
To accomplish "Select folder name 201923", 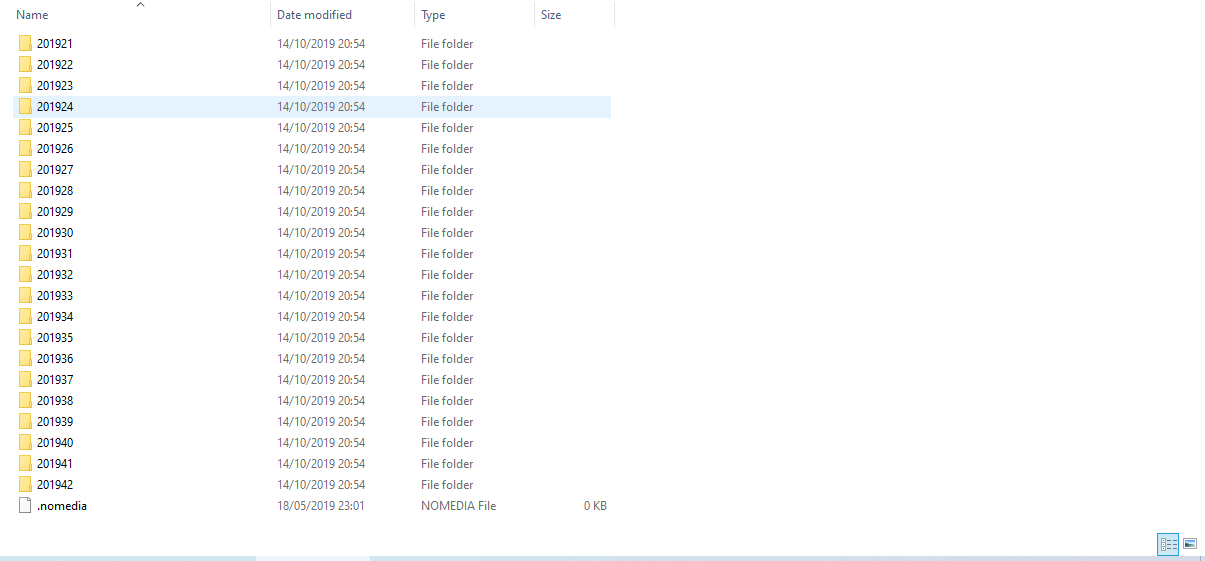I will coord(55,86).
